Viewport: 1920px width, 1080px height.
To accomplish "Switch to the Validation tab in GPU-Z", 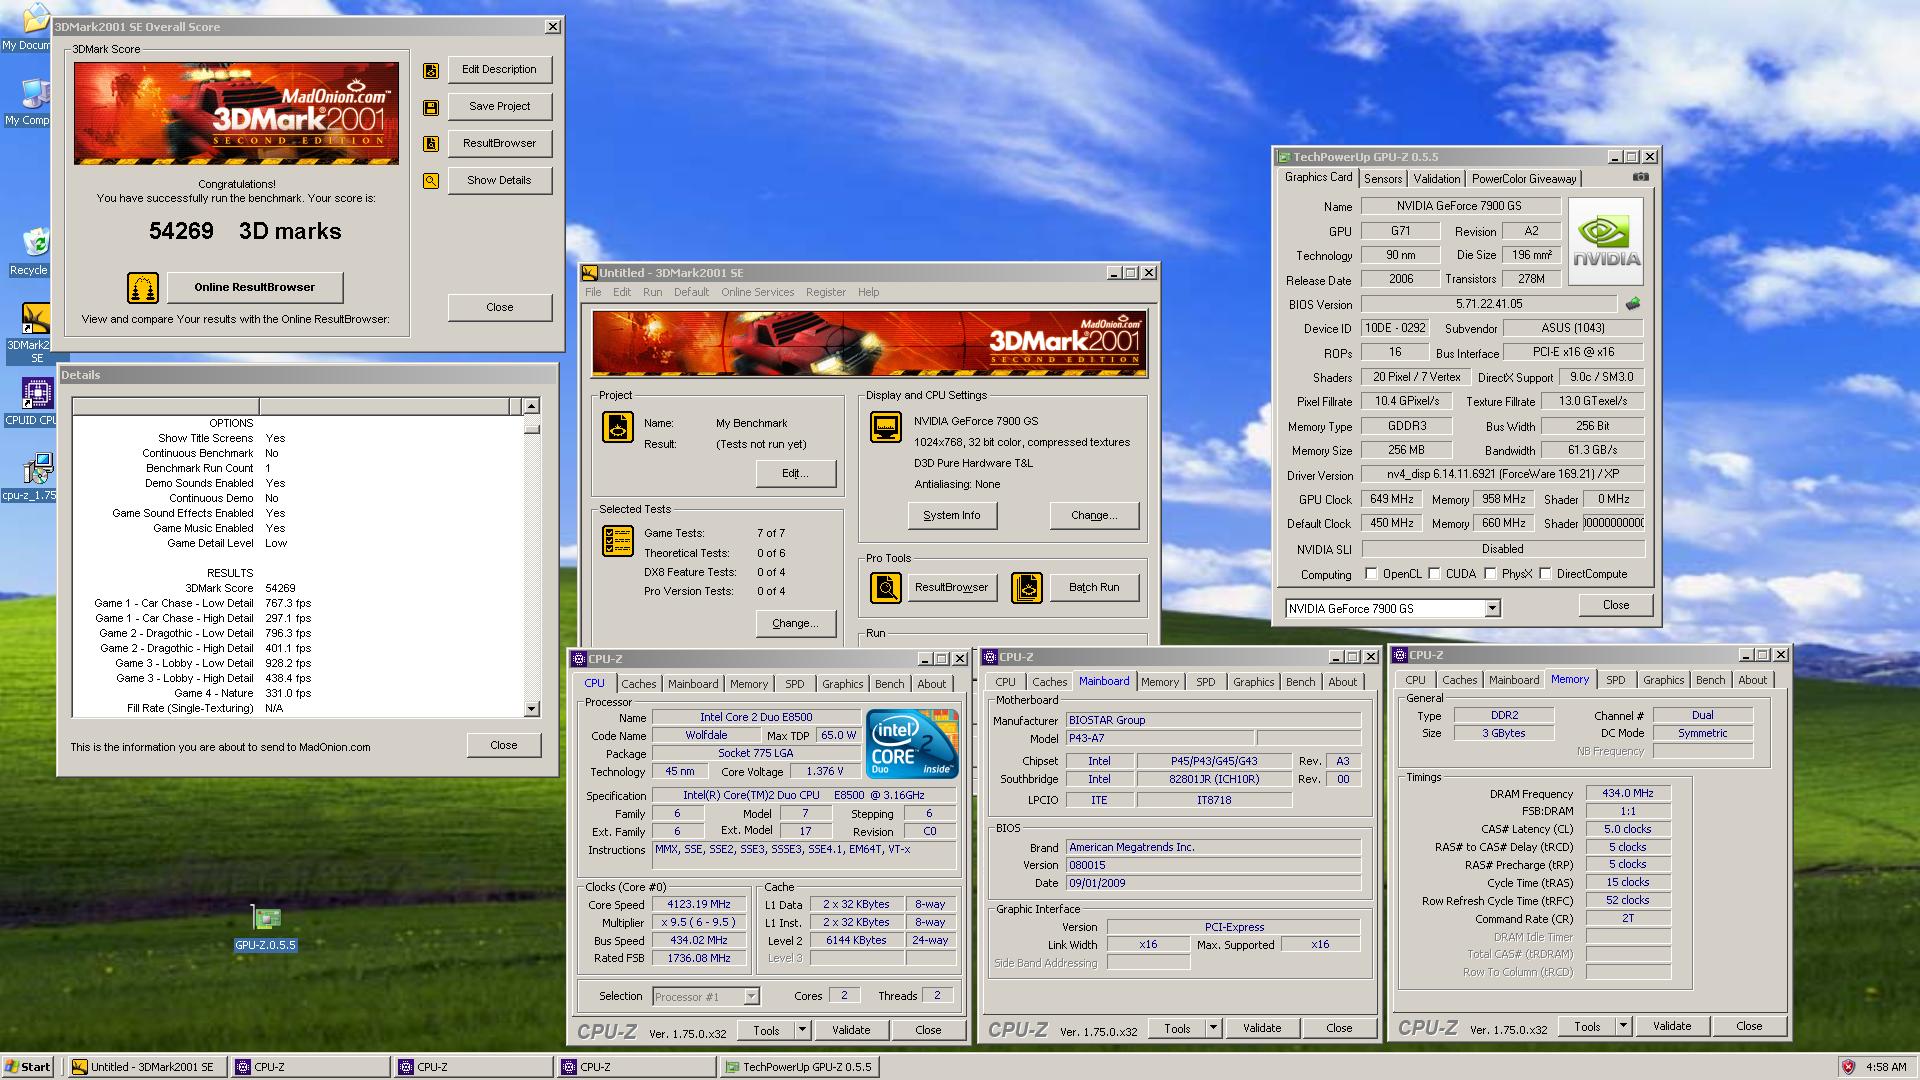I will pyautogui.click(x=1437, y=179).
